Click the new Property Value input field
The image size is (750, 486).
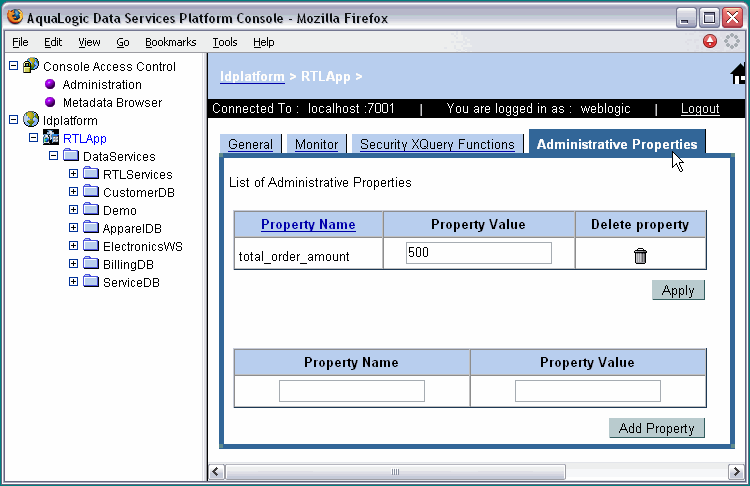point(587,391)
